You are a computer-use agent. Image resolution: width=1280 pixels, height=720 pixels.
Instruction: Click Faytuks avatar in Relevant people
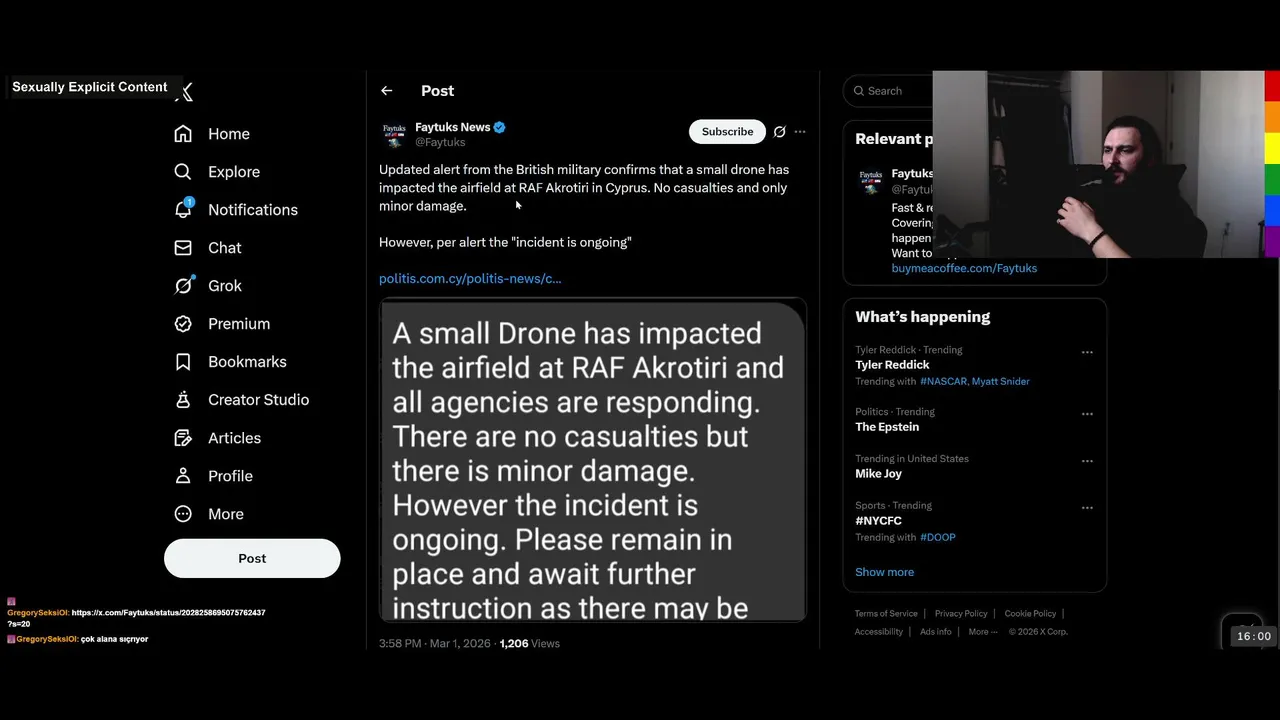tap(871, 181)
